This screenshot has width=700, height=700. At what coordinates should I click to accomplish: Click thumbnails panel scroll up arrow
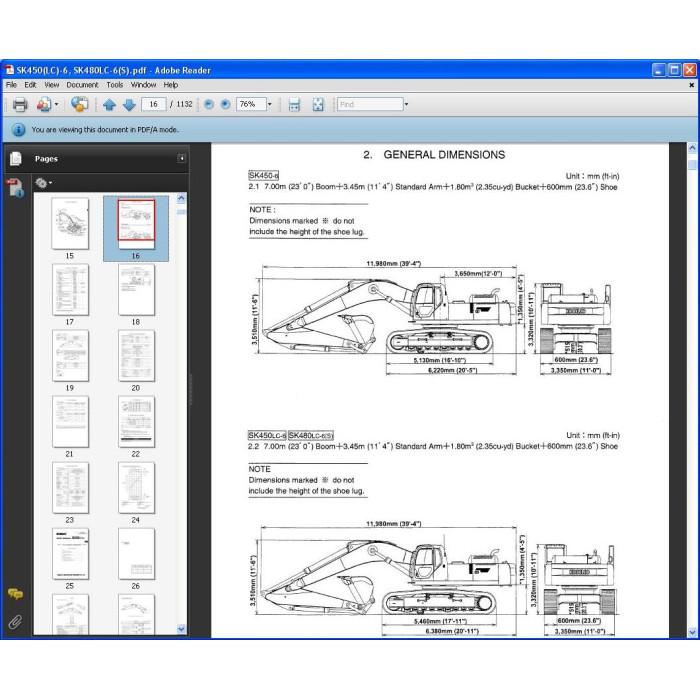181,198
